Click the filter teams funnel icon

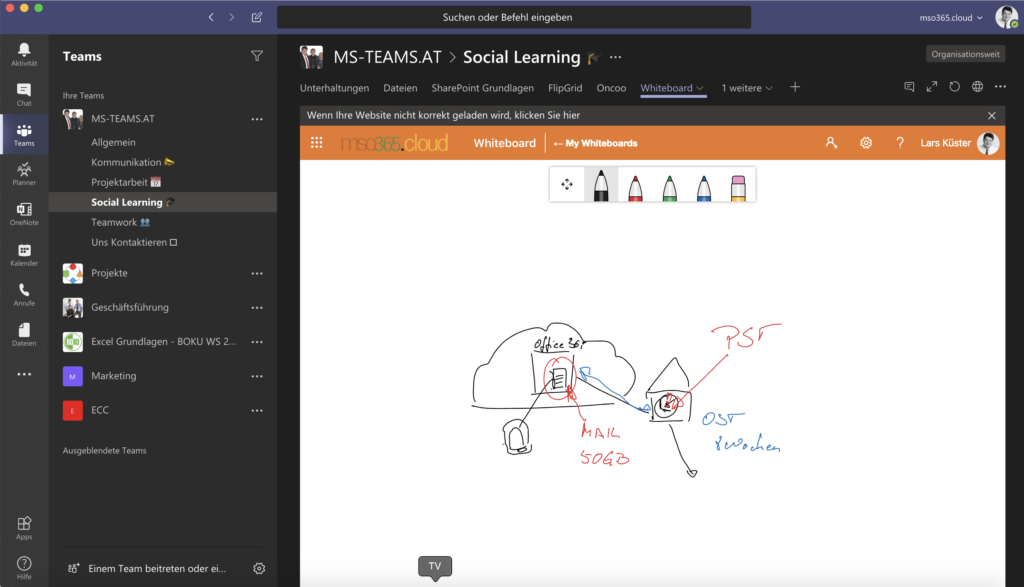pos(257,56)
